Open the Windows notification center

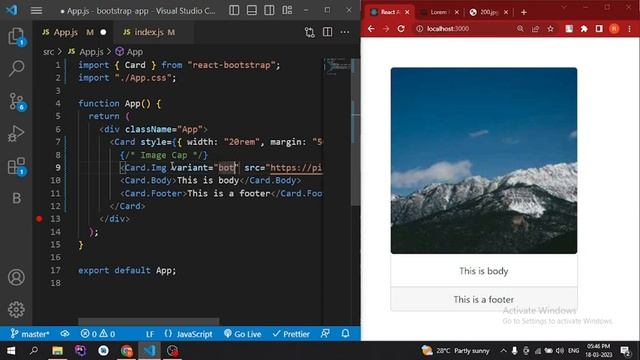click(x=625, y=351)
